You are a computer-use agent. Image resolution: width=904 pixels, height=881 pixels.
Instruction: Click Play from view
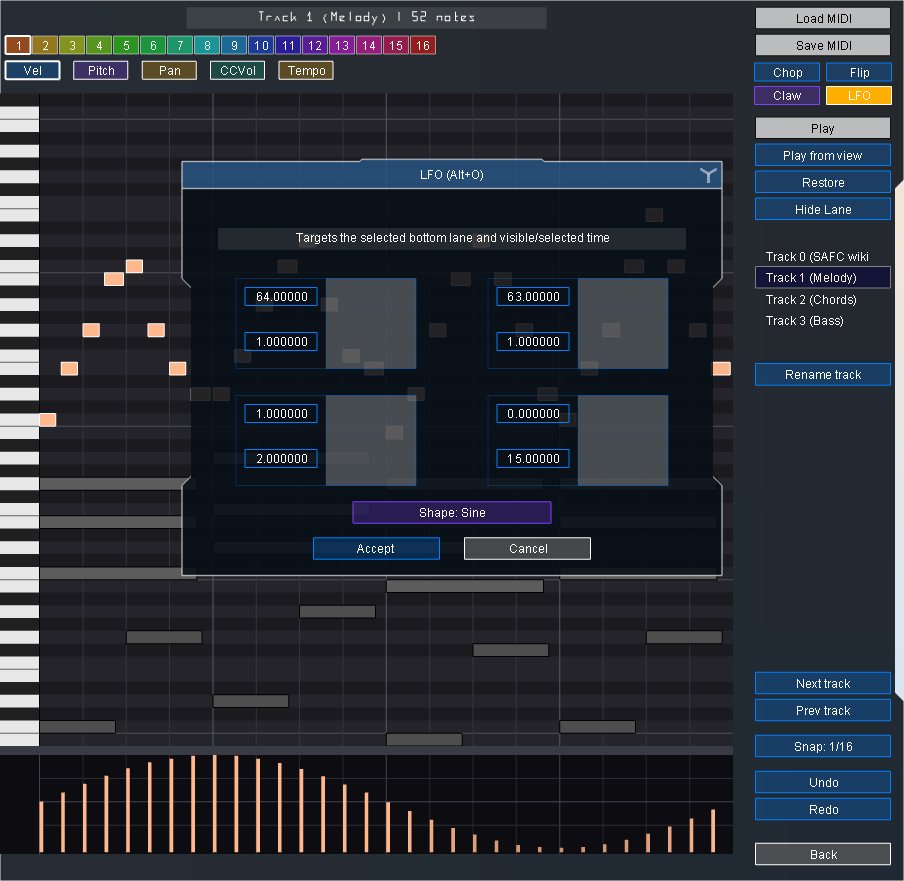[823, 156]
